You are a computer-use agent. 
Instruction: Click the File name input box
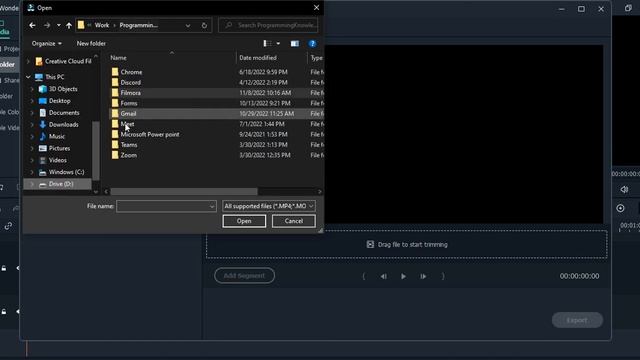(x=162, y=206)
